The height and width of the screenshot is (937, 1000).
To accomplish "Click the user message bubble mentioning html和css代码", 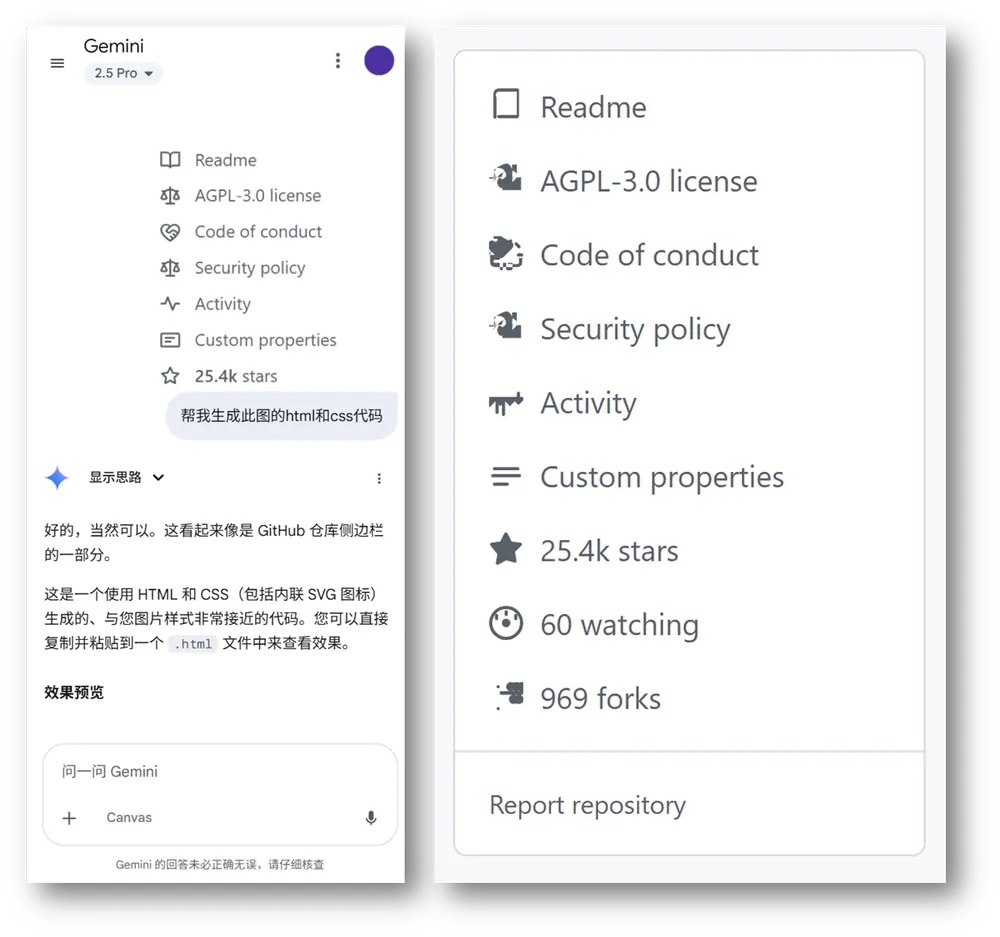I will (x=281, y=416).
